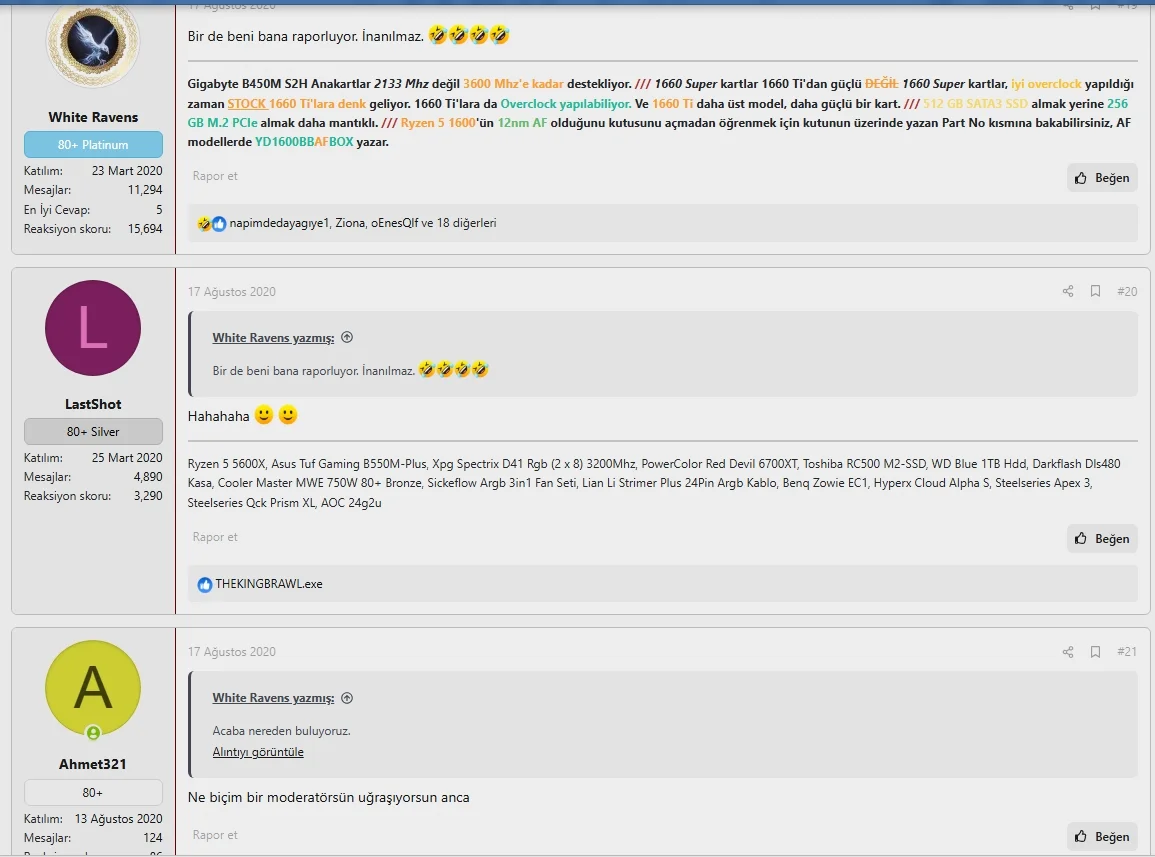Like White Ravens' post with Beğen

[x=1102, y=178]
